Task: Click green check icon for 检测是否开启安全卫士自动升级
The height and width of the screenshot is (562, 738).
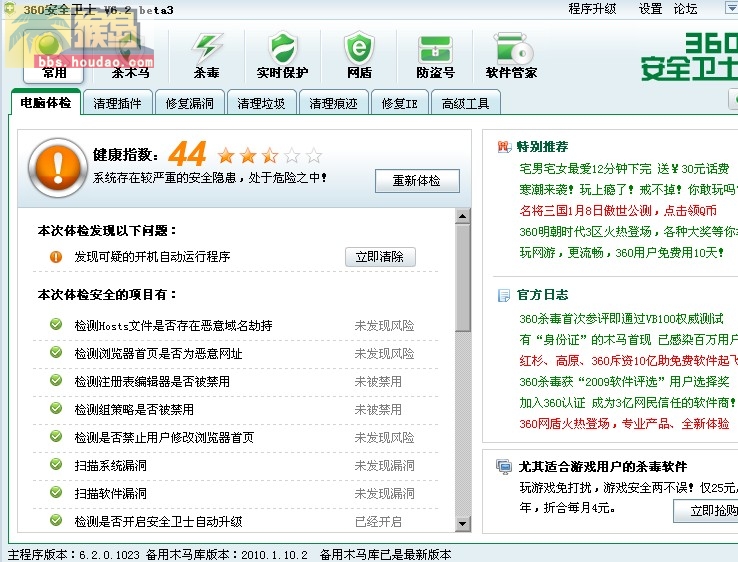Action: [x=56, y=520]
